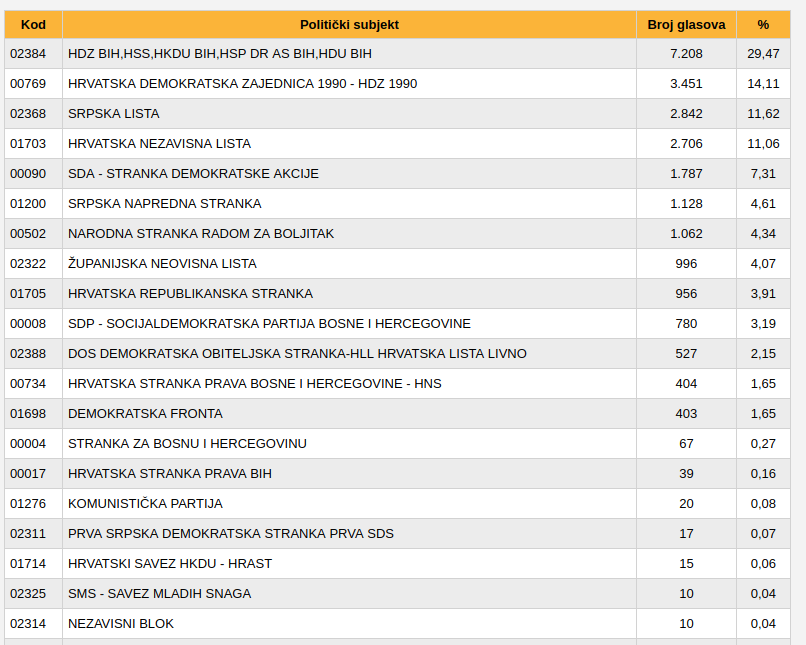Screen dimensions: 806x645
Task: Select "HRVATSKI SAVEZ HKDU - HRAST"
Action: [x=170, y=563]
